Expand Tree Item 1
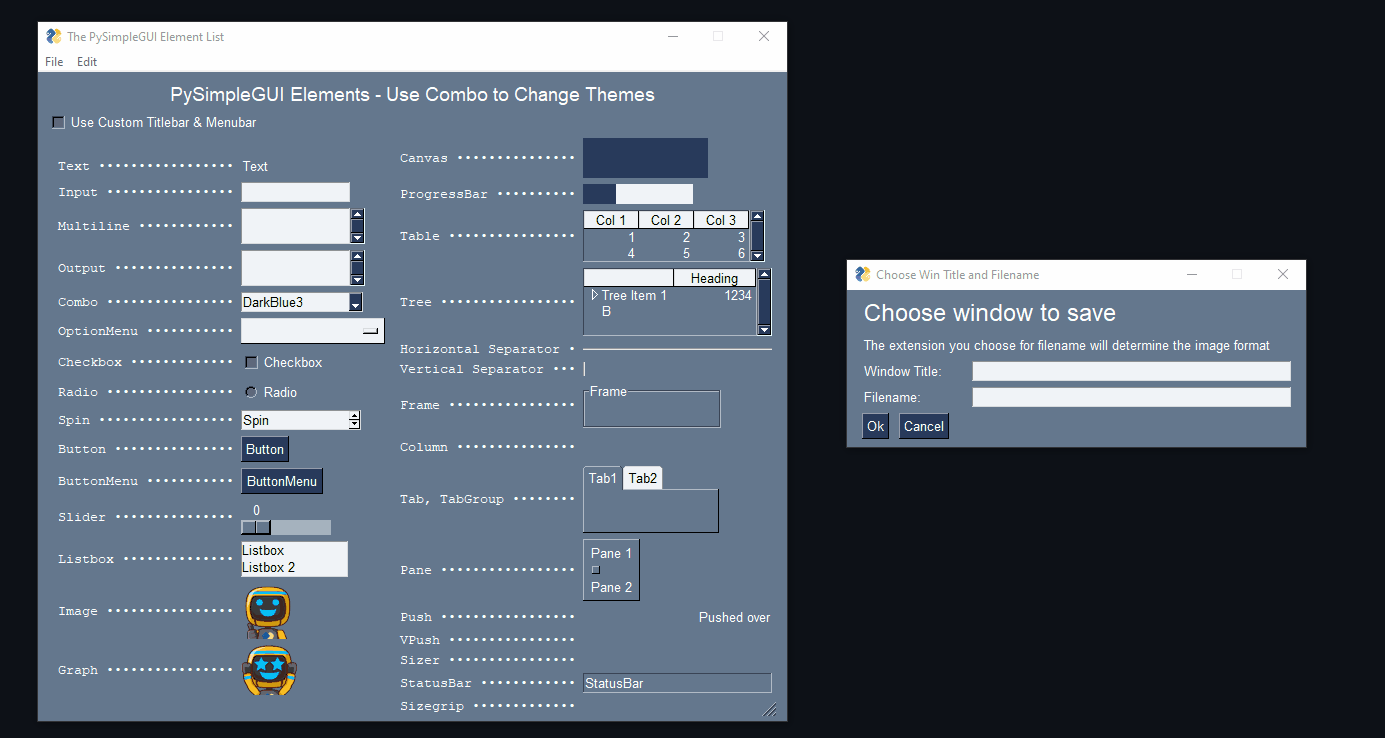Screen dimensions: 1385x738 click(x=594, y=295)
